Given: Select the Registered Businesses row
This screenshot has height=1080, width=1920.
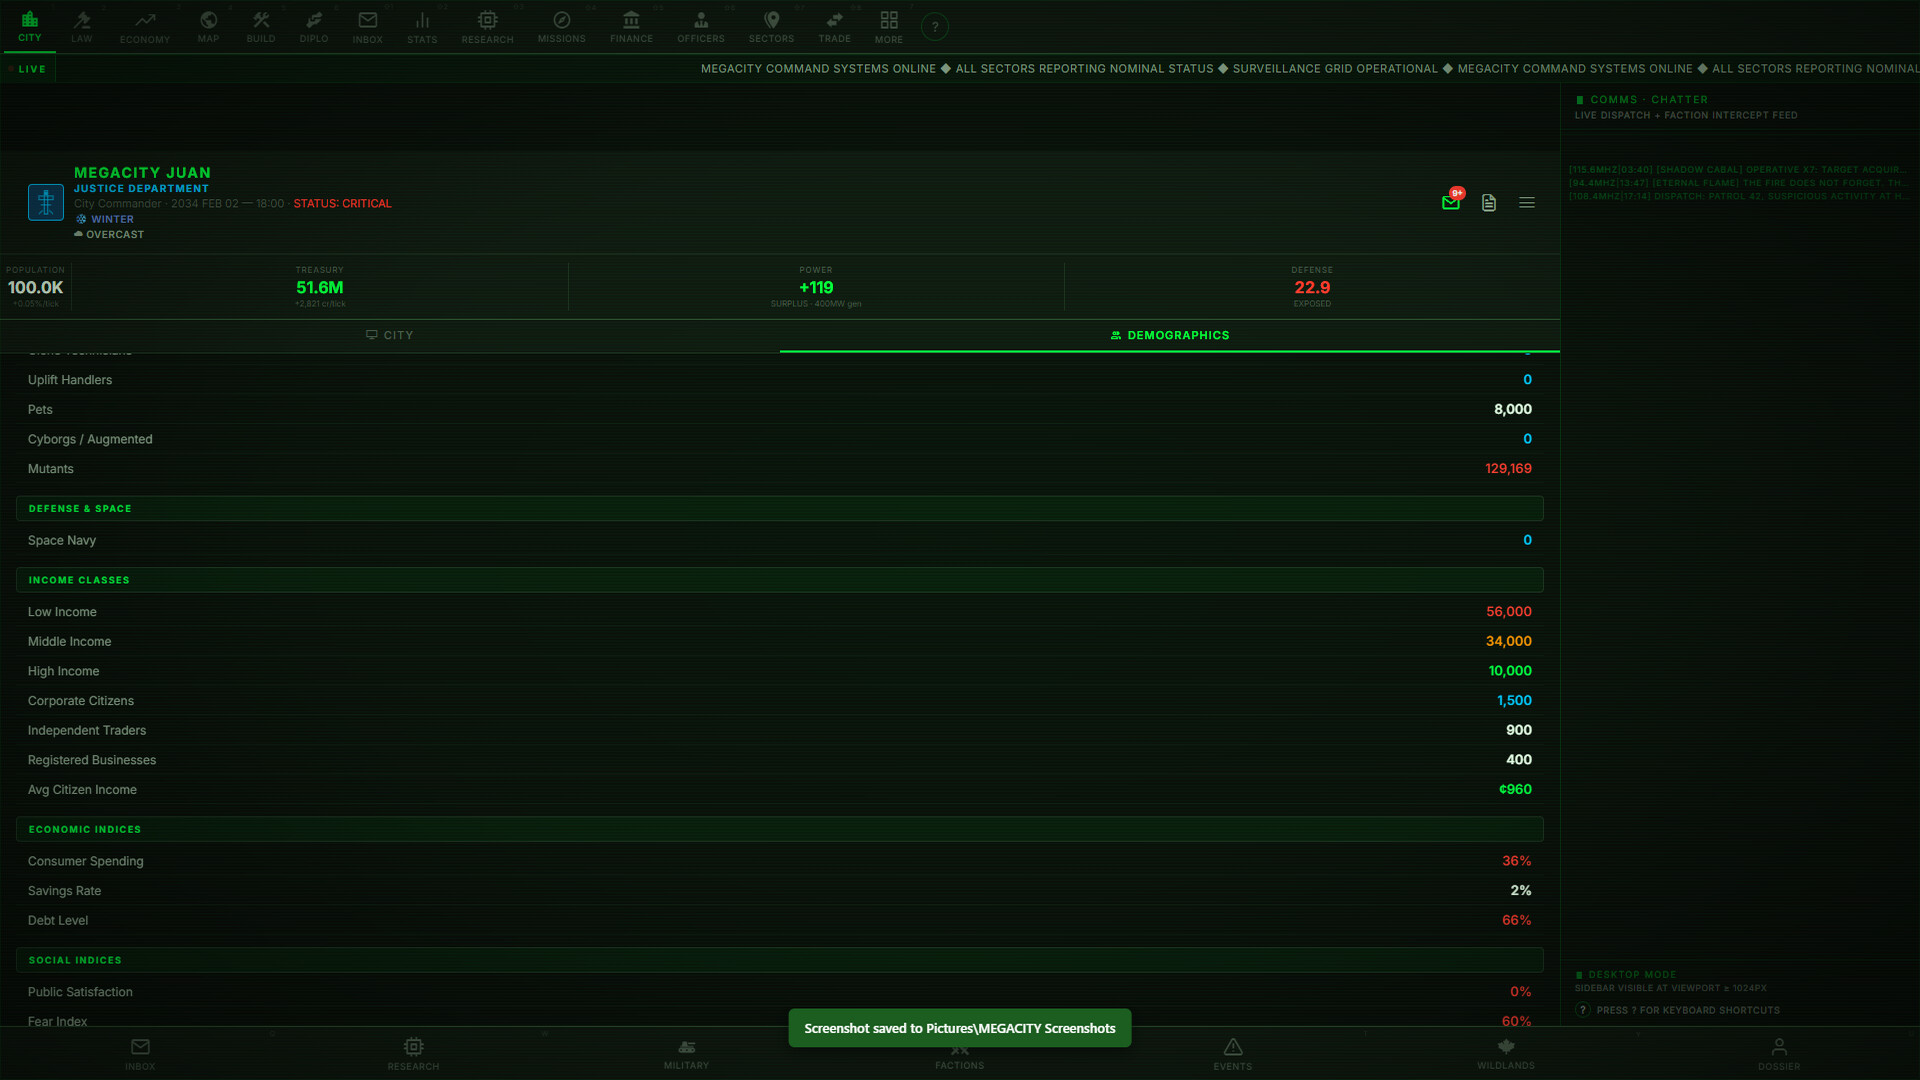Looking at the screenshot, I should point(780,760).
